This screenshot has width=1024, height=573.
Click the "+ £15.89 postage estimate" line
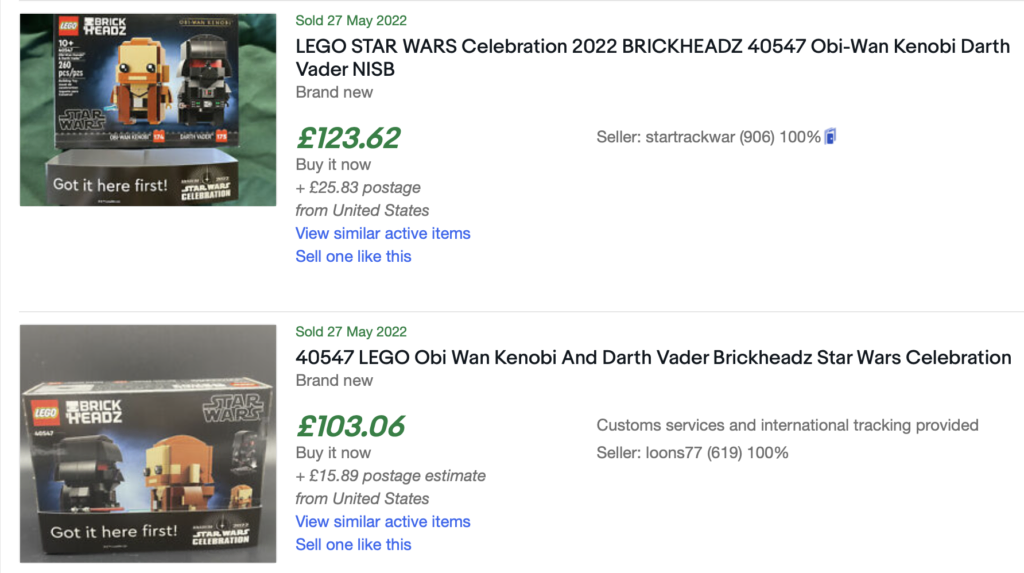390,475
